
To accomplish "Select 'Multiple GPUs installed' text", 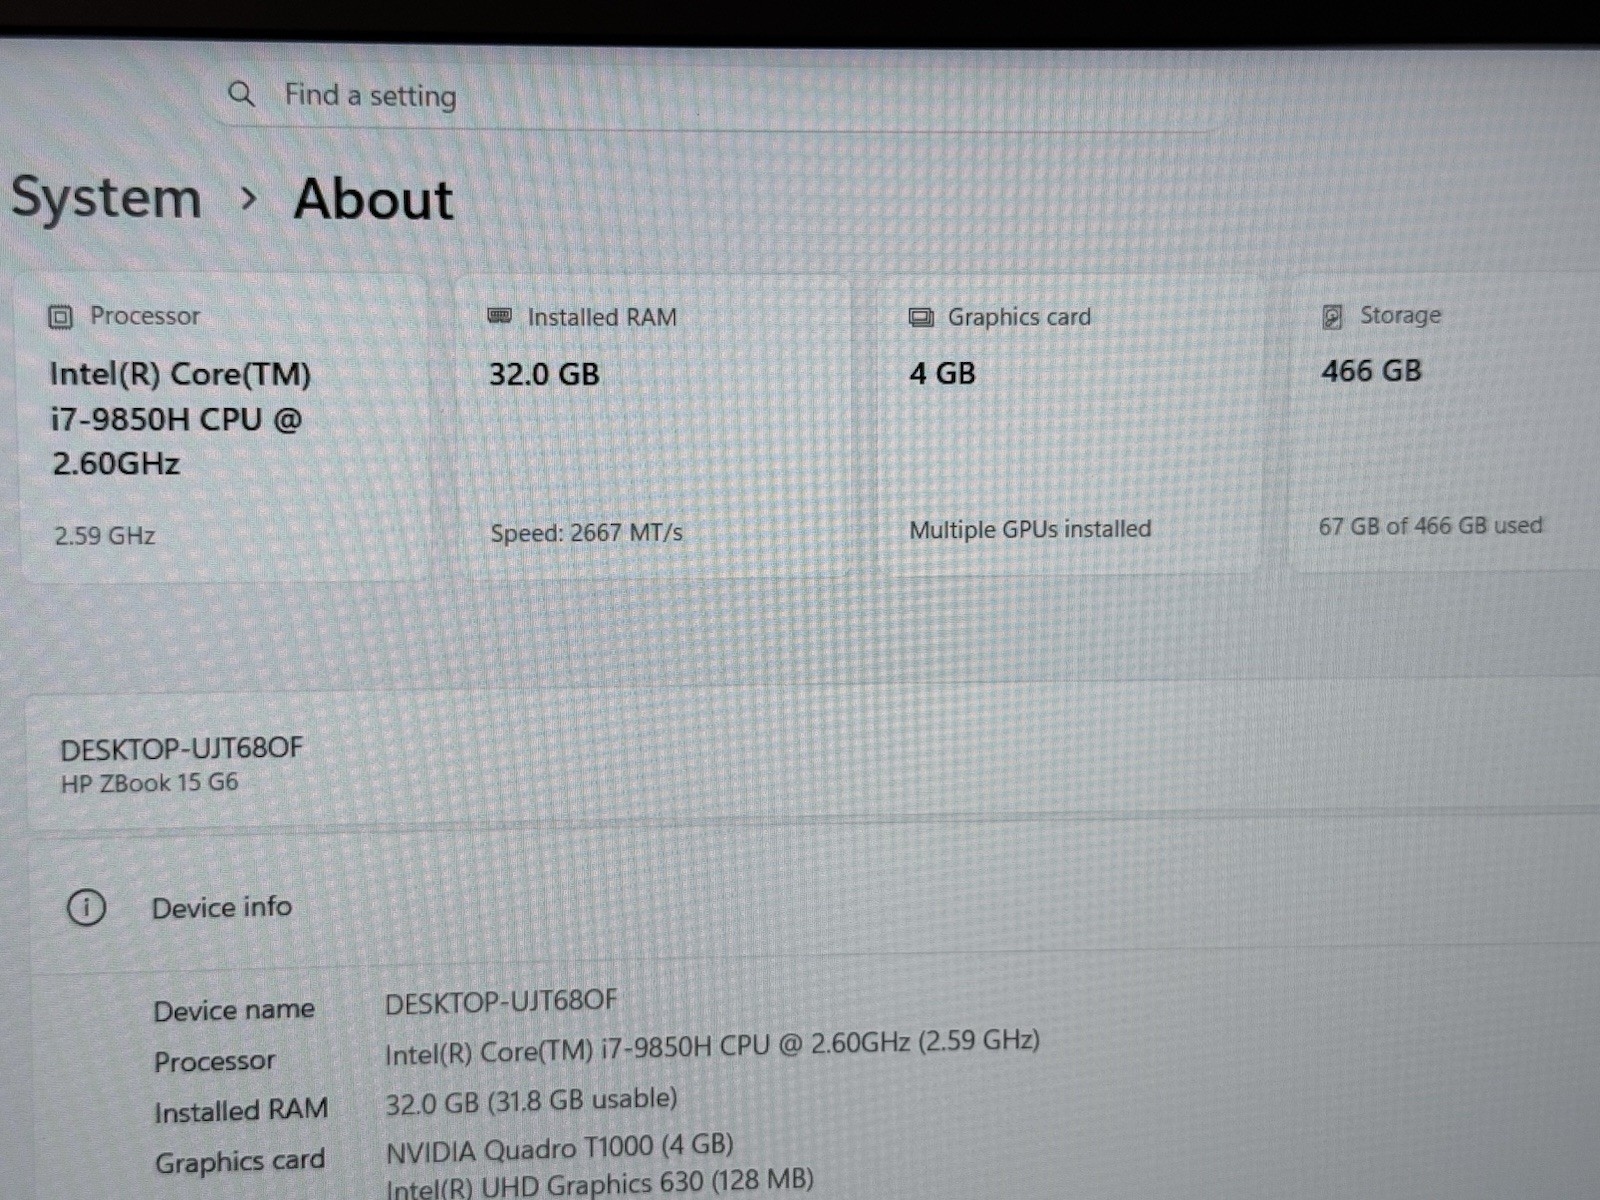I will point(1030,529).
